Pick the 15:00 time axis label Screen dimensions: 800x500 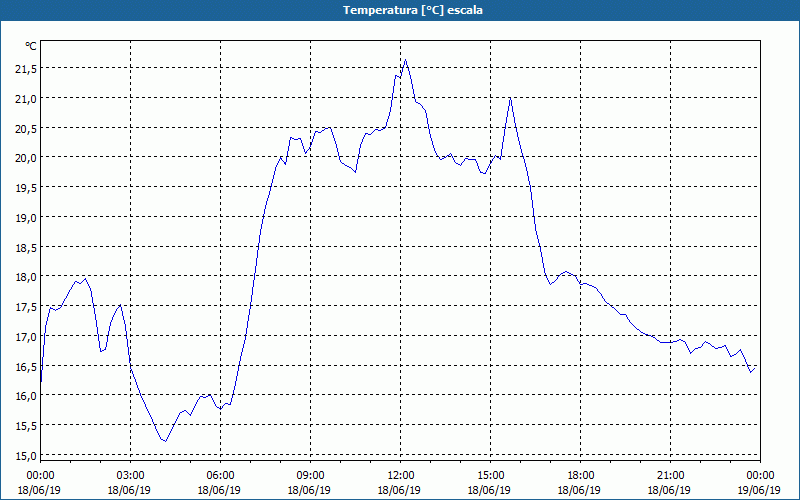(x=490, y=476)
